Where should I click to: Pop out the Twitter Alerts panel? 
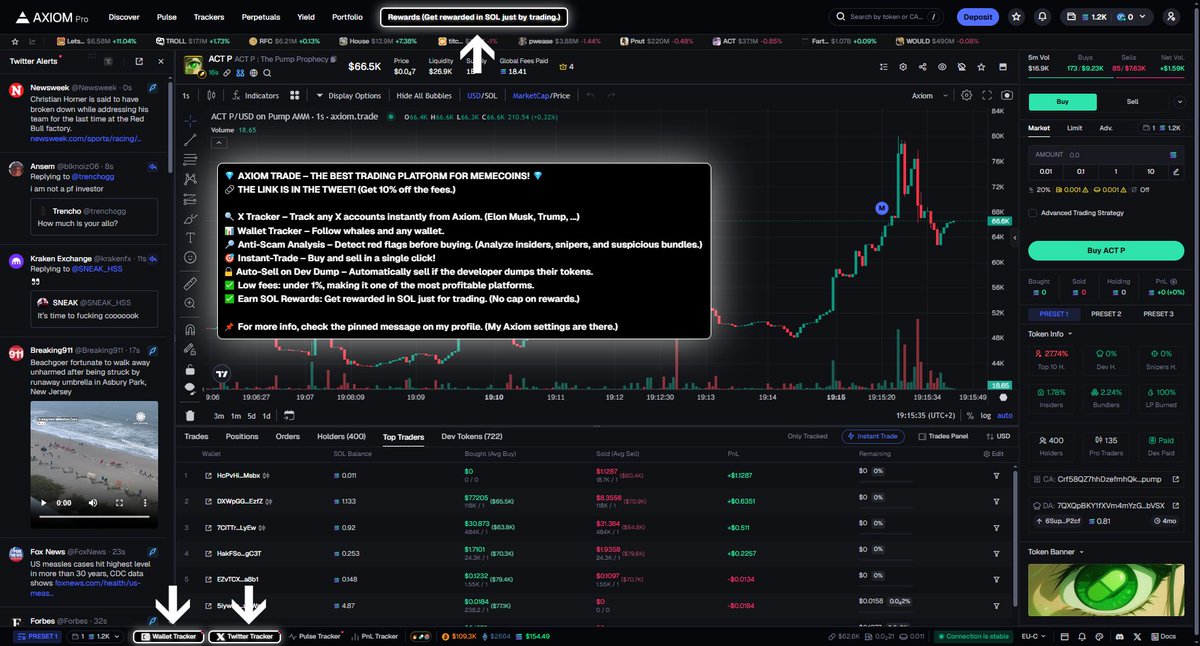click(x=138, y=61)
